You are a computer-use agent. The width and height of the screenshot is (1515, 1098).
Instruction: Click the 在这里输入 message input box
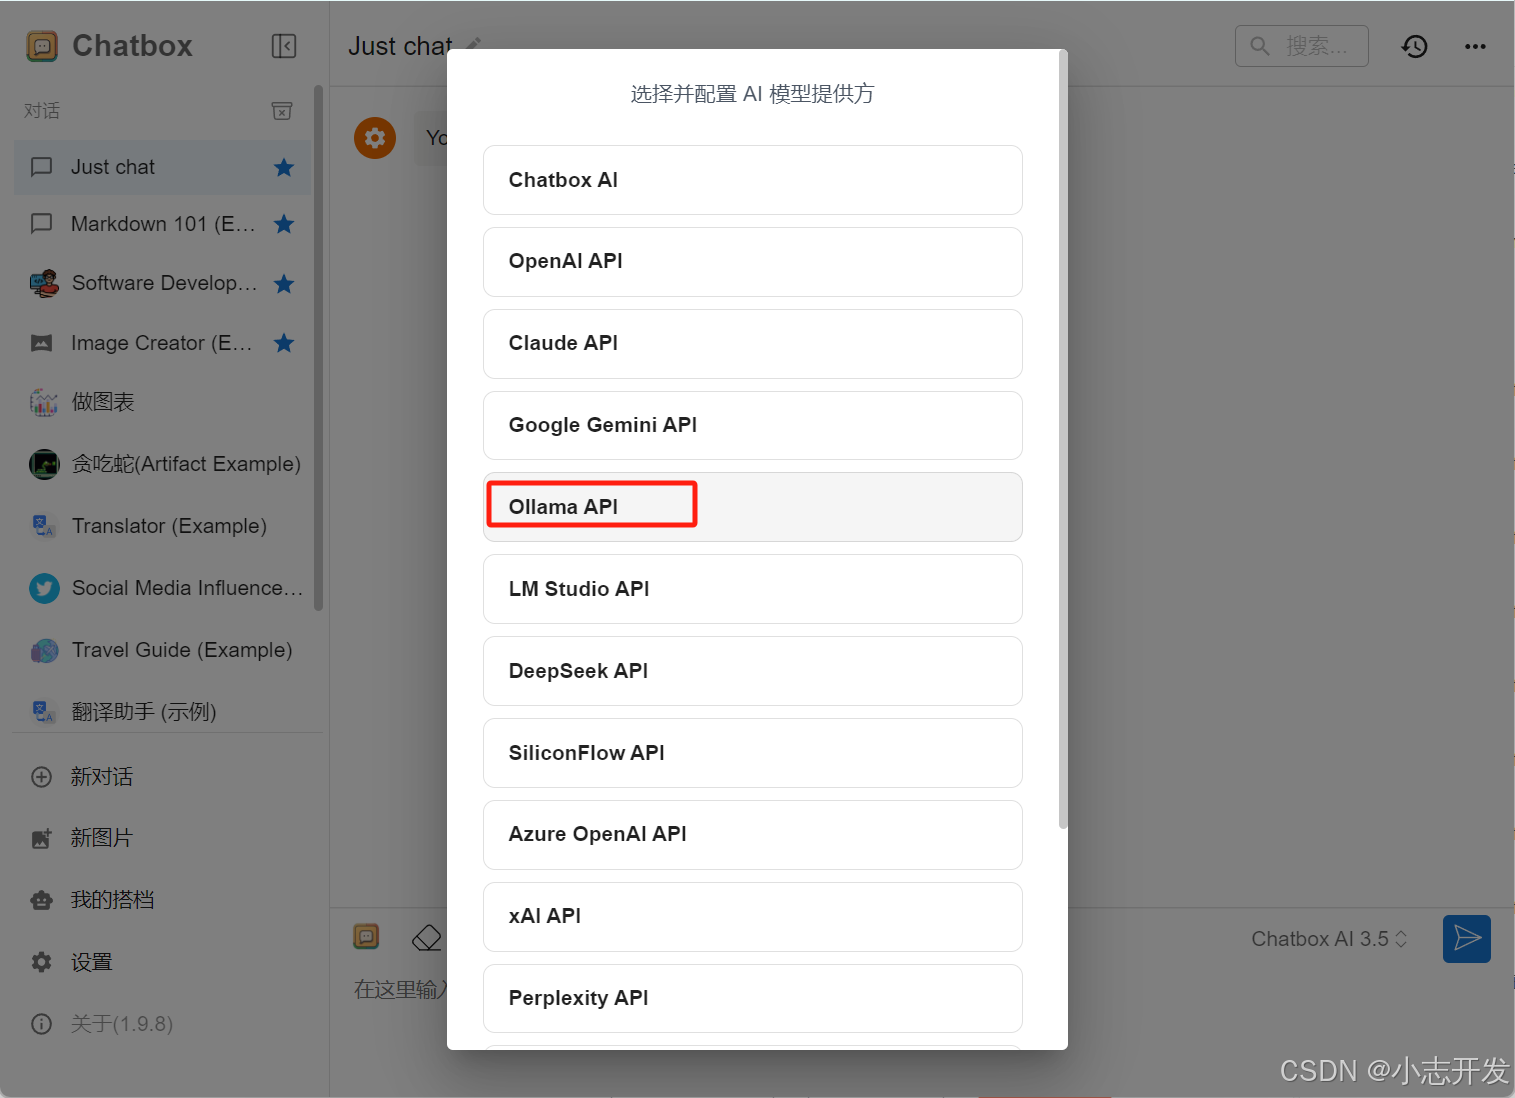coord(400,990)
